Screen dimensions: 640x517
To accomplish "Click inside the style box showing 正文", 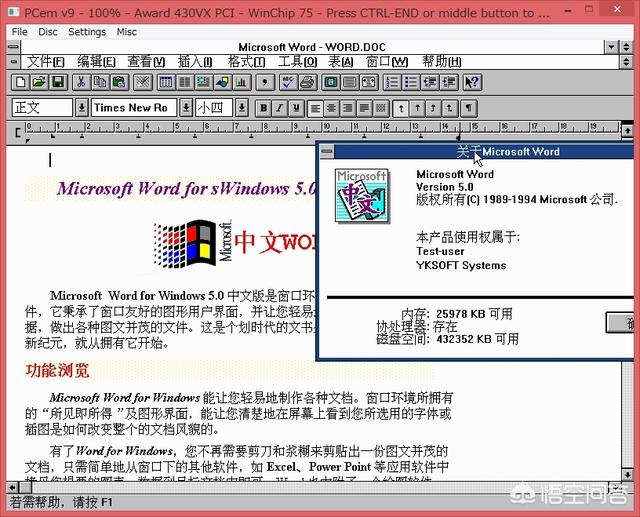I will (x=42, y=108).
